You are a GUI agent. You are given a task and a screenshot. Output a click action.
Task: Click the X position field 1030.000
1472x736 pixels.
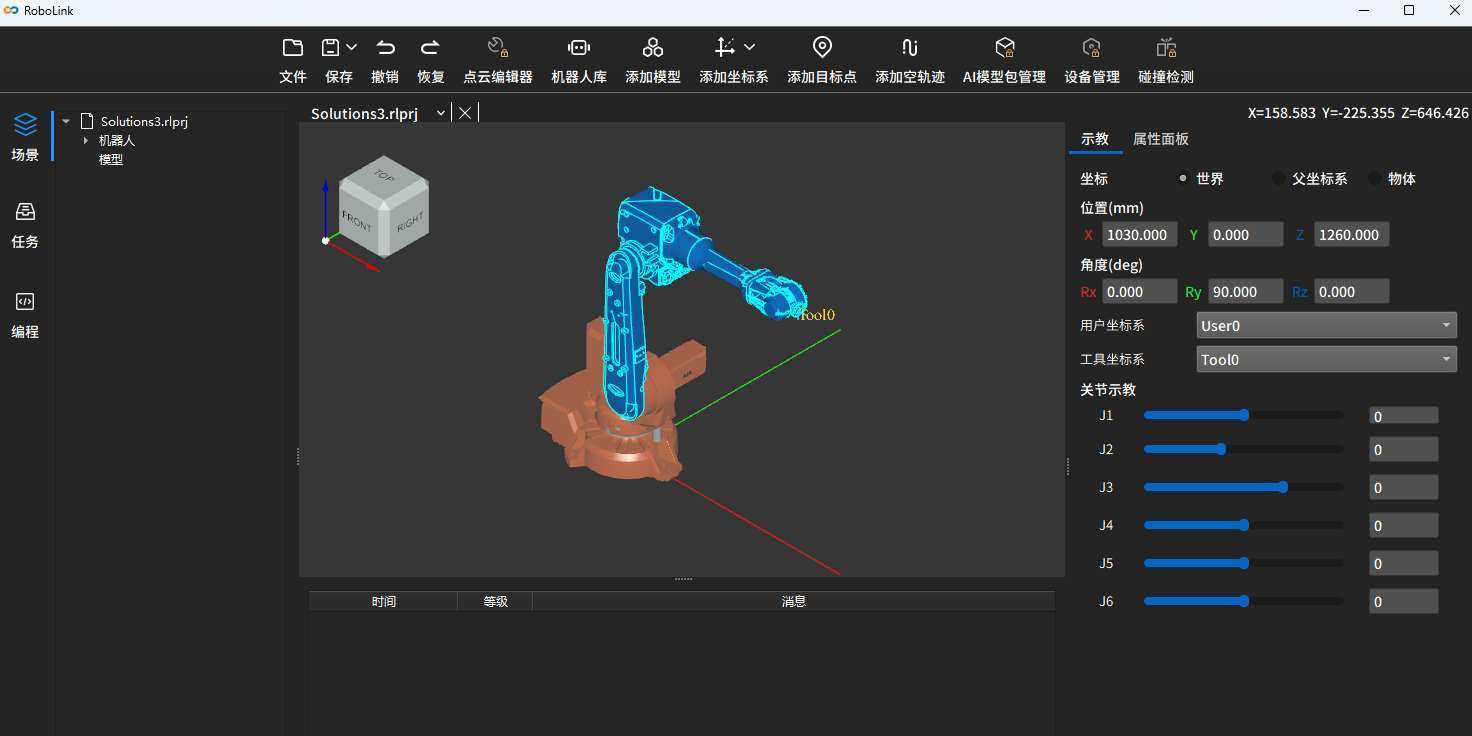[1140, 235]
